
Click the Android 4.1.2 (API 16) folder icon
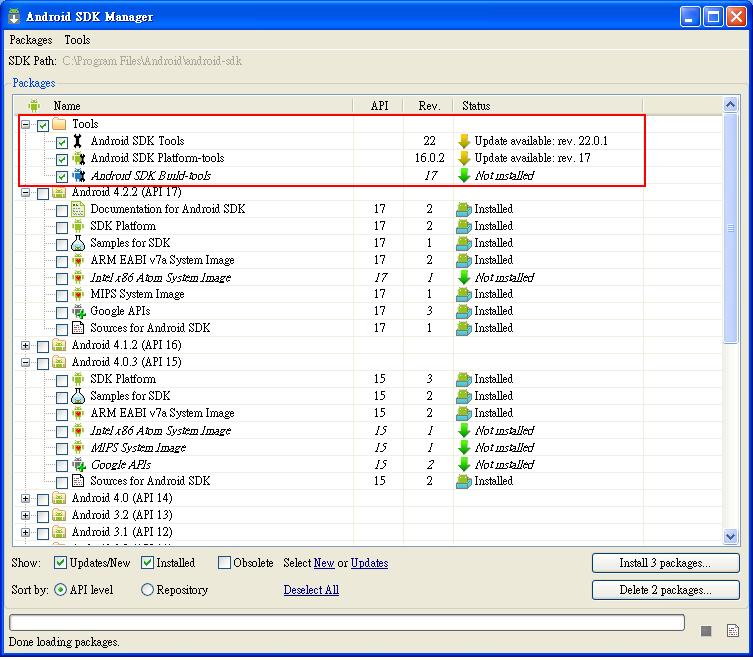(59, 345)
